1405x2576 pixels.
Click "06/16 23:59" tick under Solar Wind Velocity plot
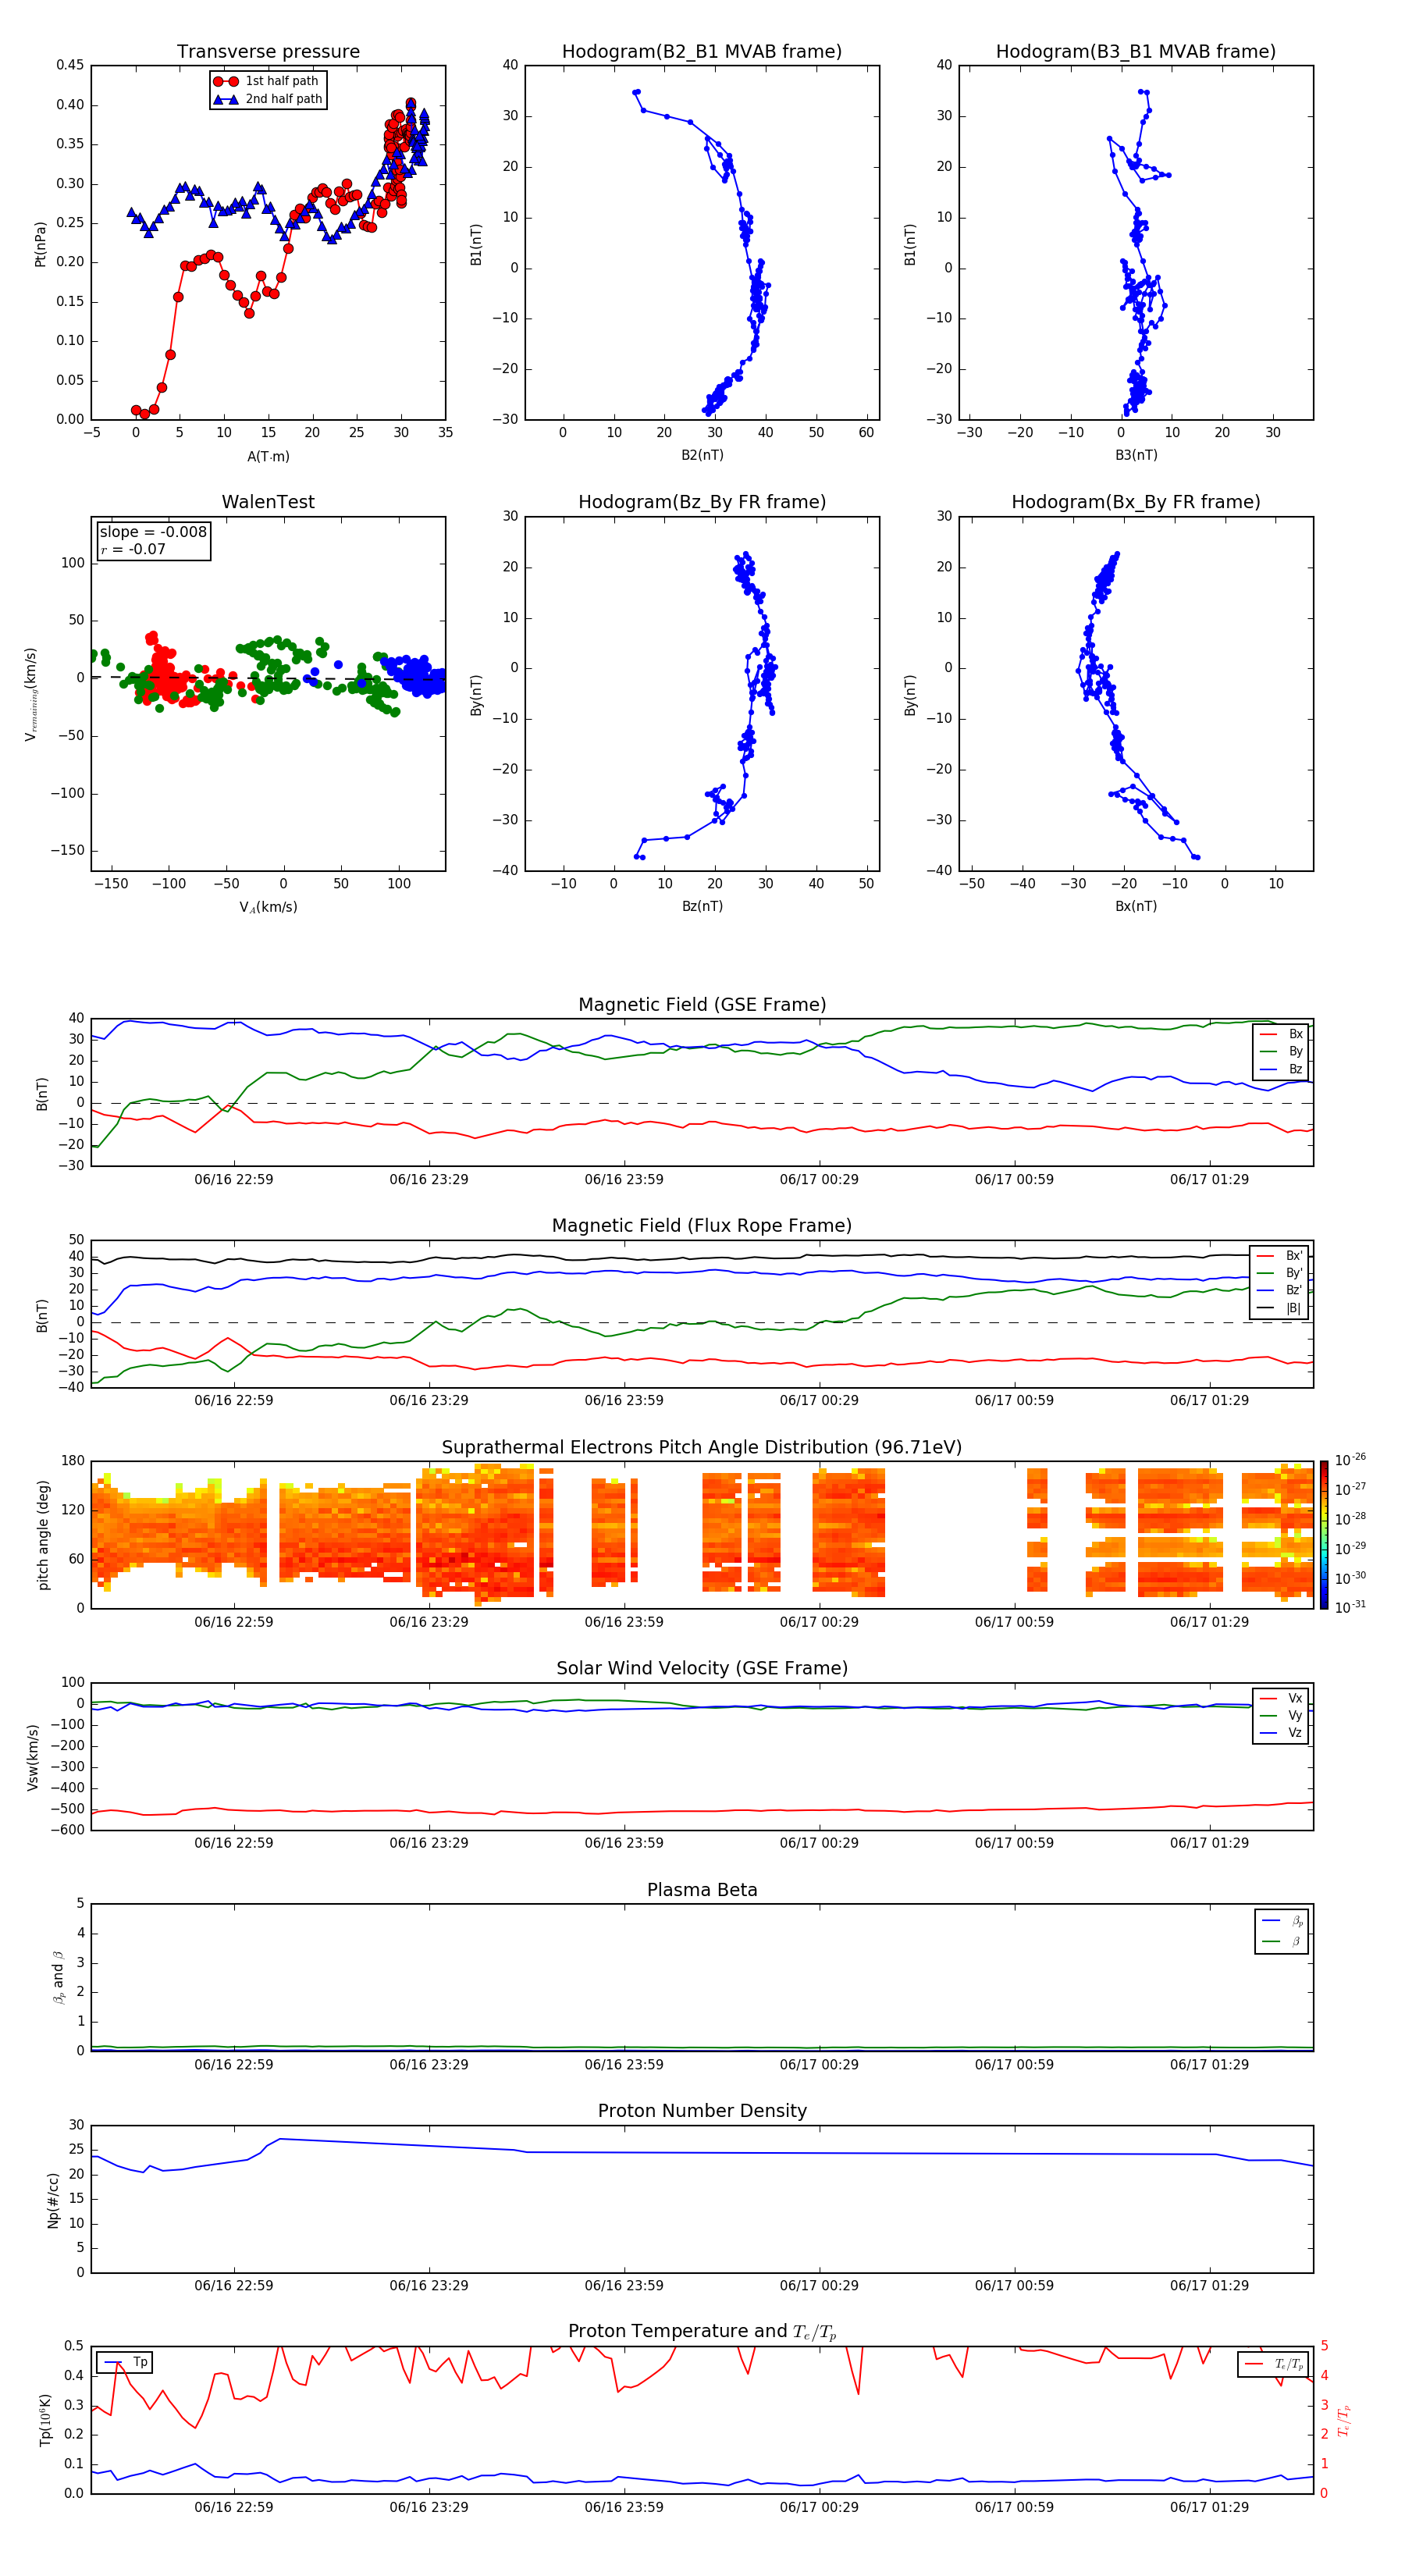[624, 1843]
